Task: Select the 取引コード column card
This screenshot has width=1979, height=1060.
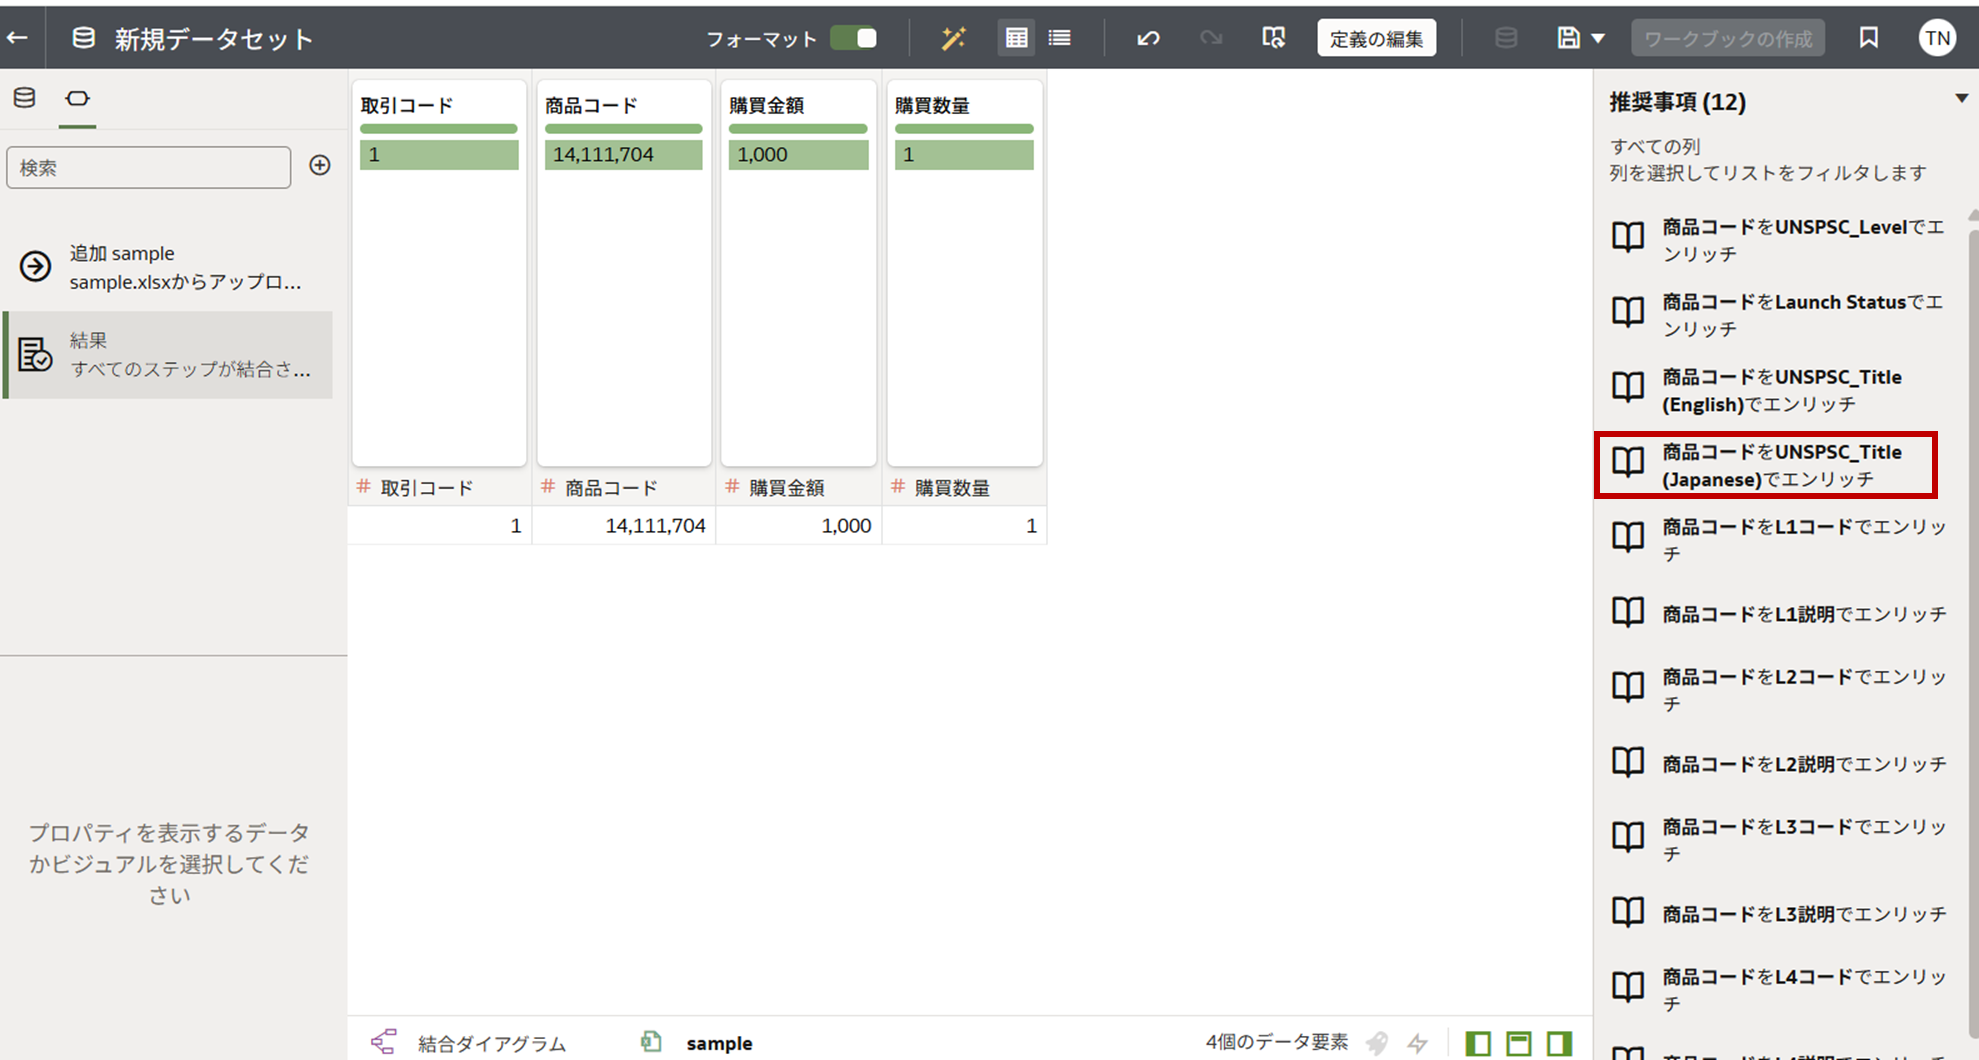Action: 439,273
